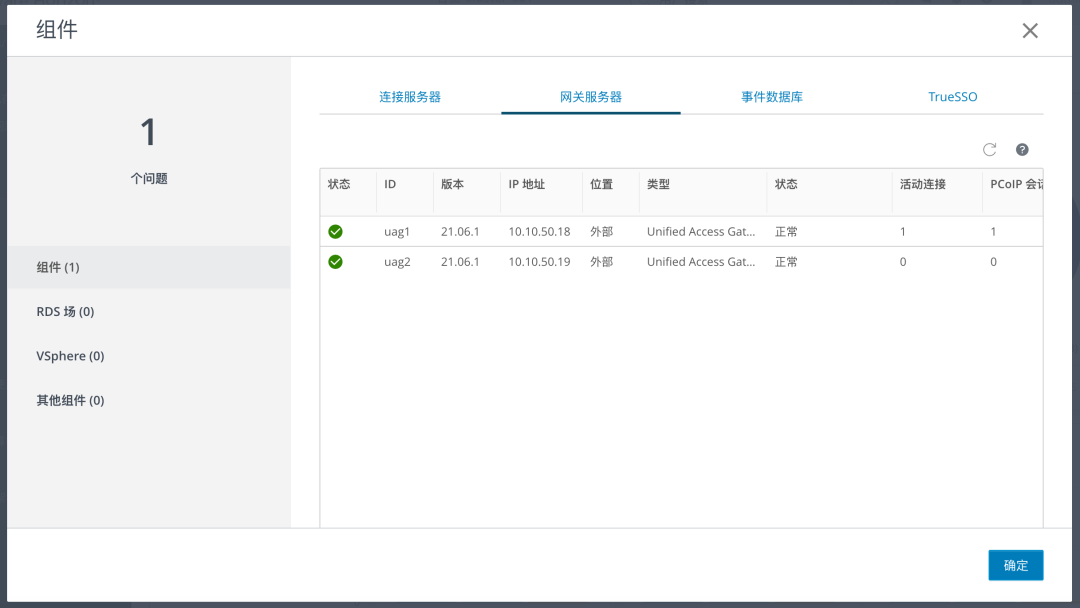This screenshot has width=1080, height=608.
Task: Go to the TrueSSO tab
Action: point(953,97)
